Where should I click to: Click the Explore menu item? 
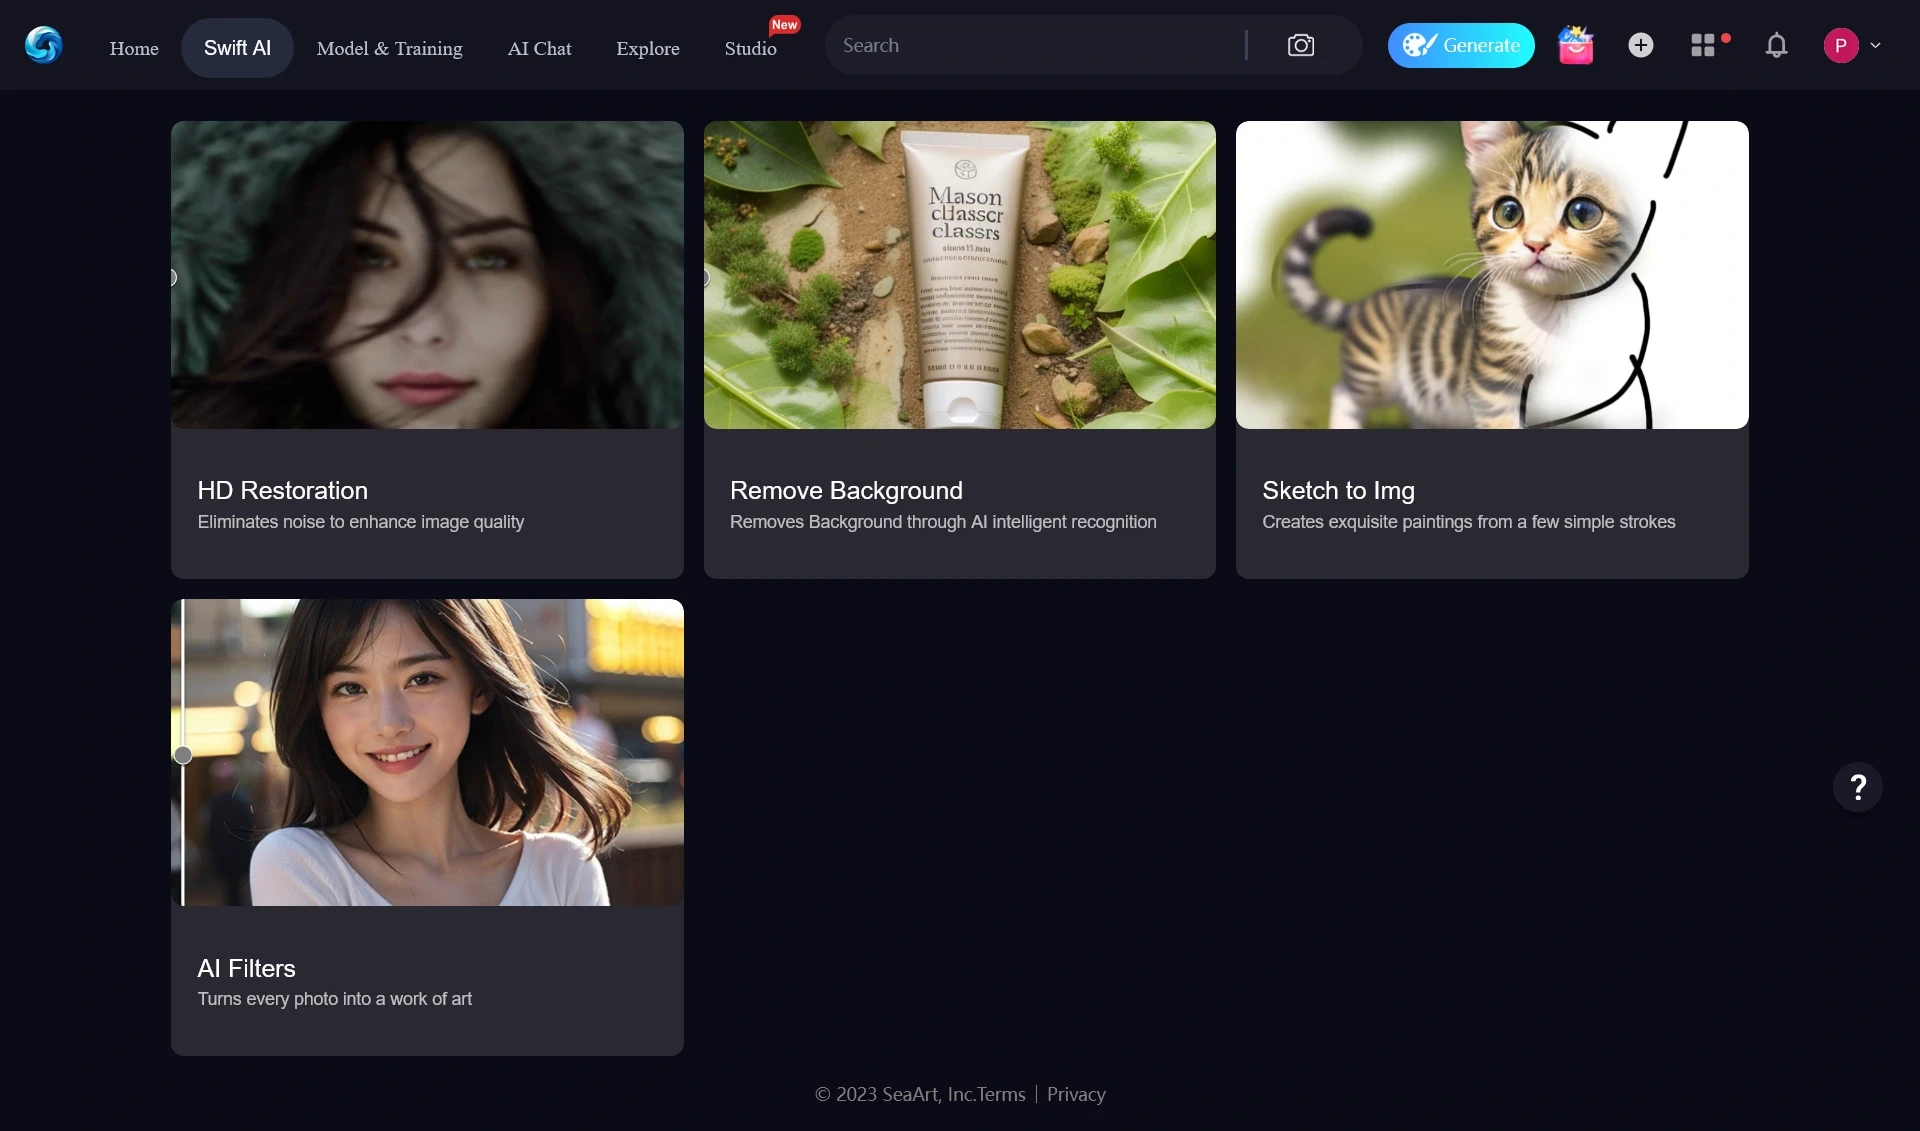[x=648, y=47]
